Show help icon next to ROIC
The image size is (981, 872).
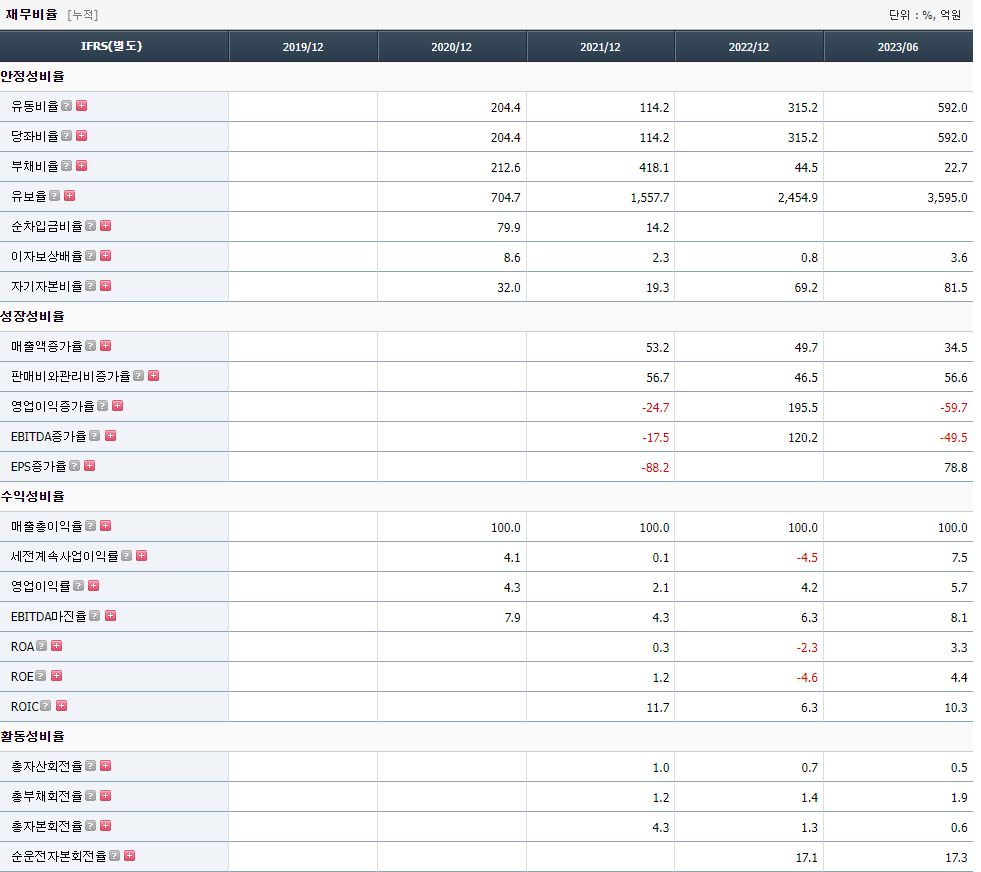click(x=46, y=706)
